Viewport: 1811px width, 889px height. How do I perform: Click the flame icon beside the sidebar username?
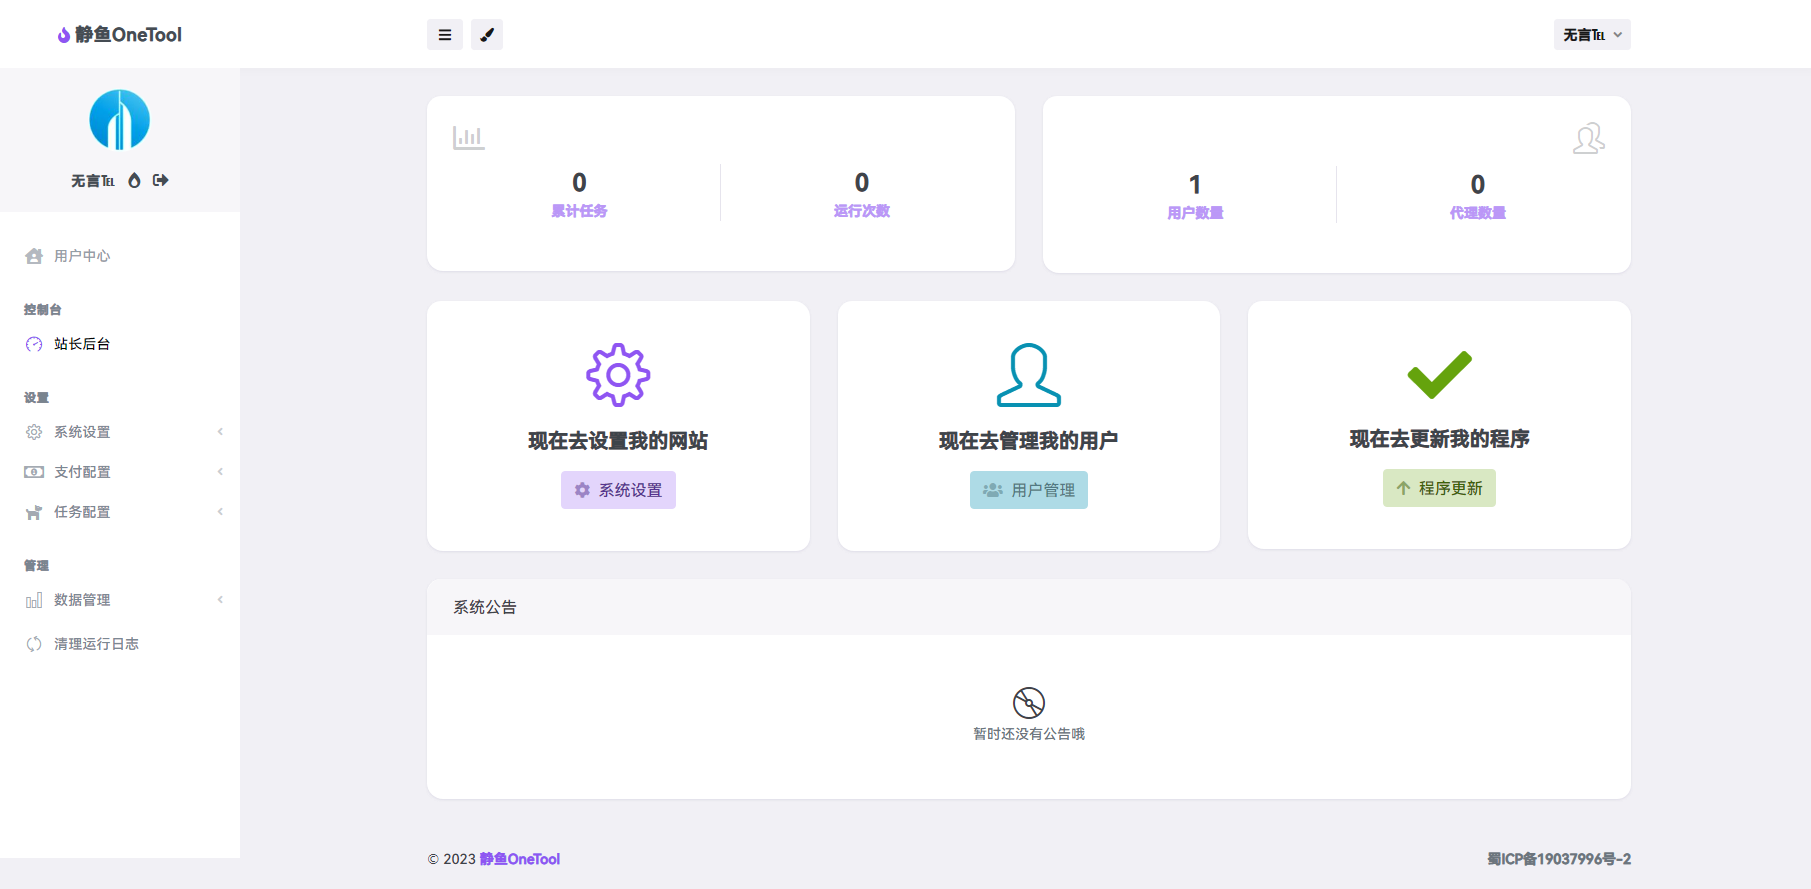pos(134,181)
